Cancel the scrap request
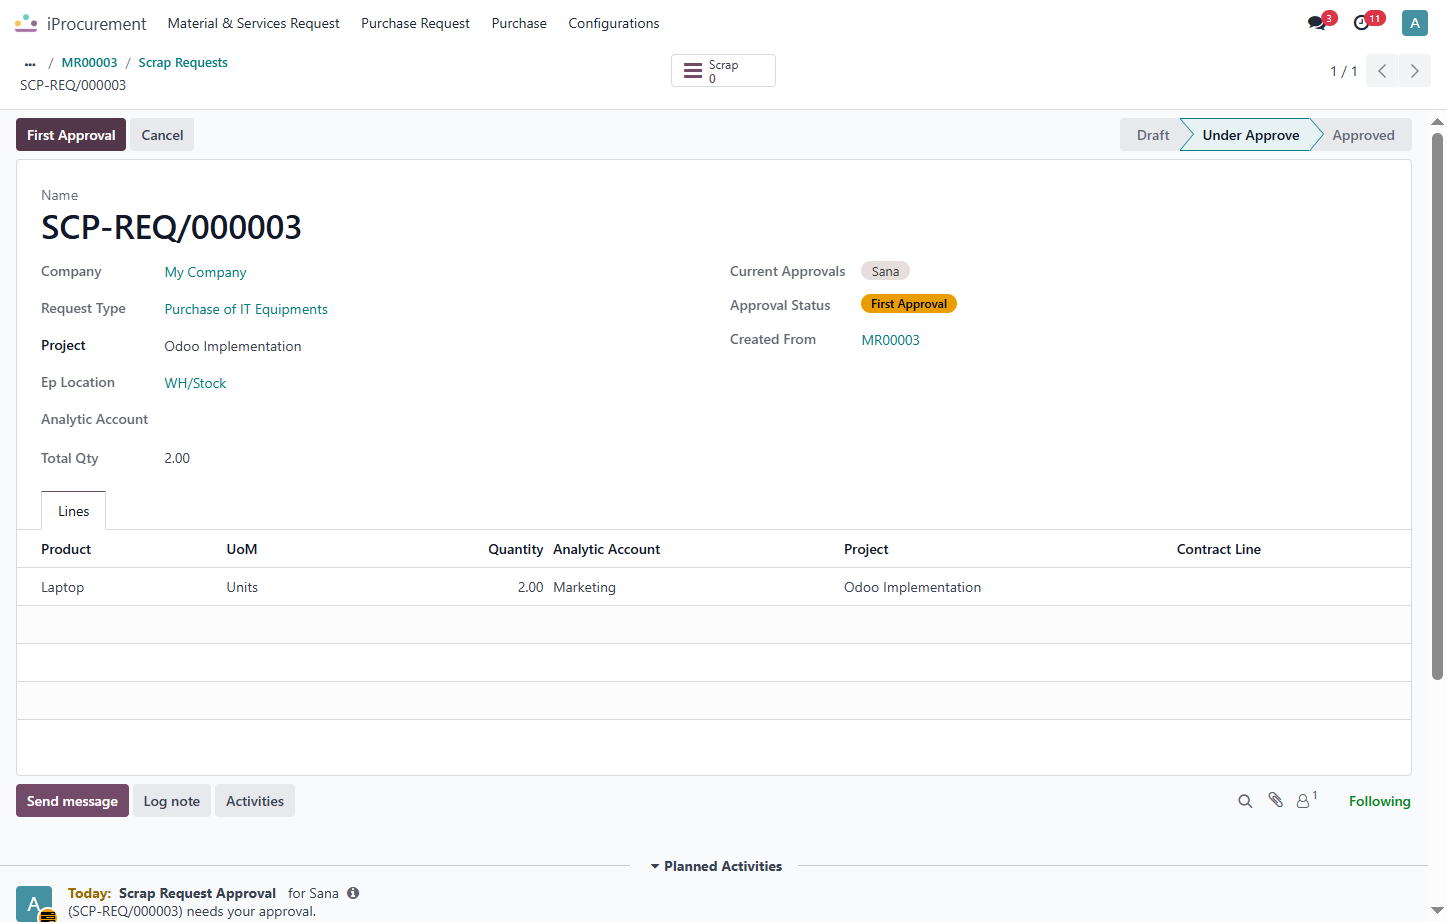Viewport: 1447px width, 922px height. click(x=162, y=135)
